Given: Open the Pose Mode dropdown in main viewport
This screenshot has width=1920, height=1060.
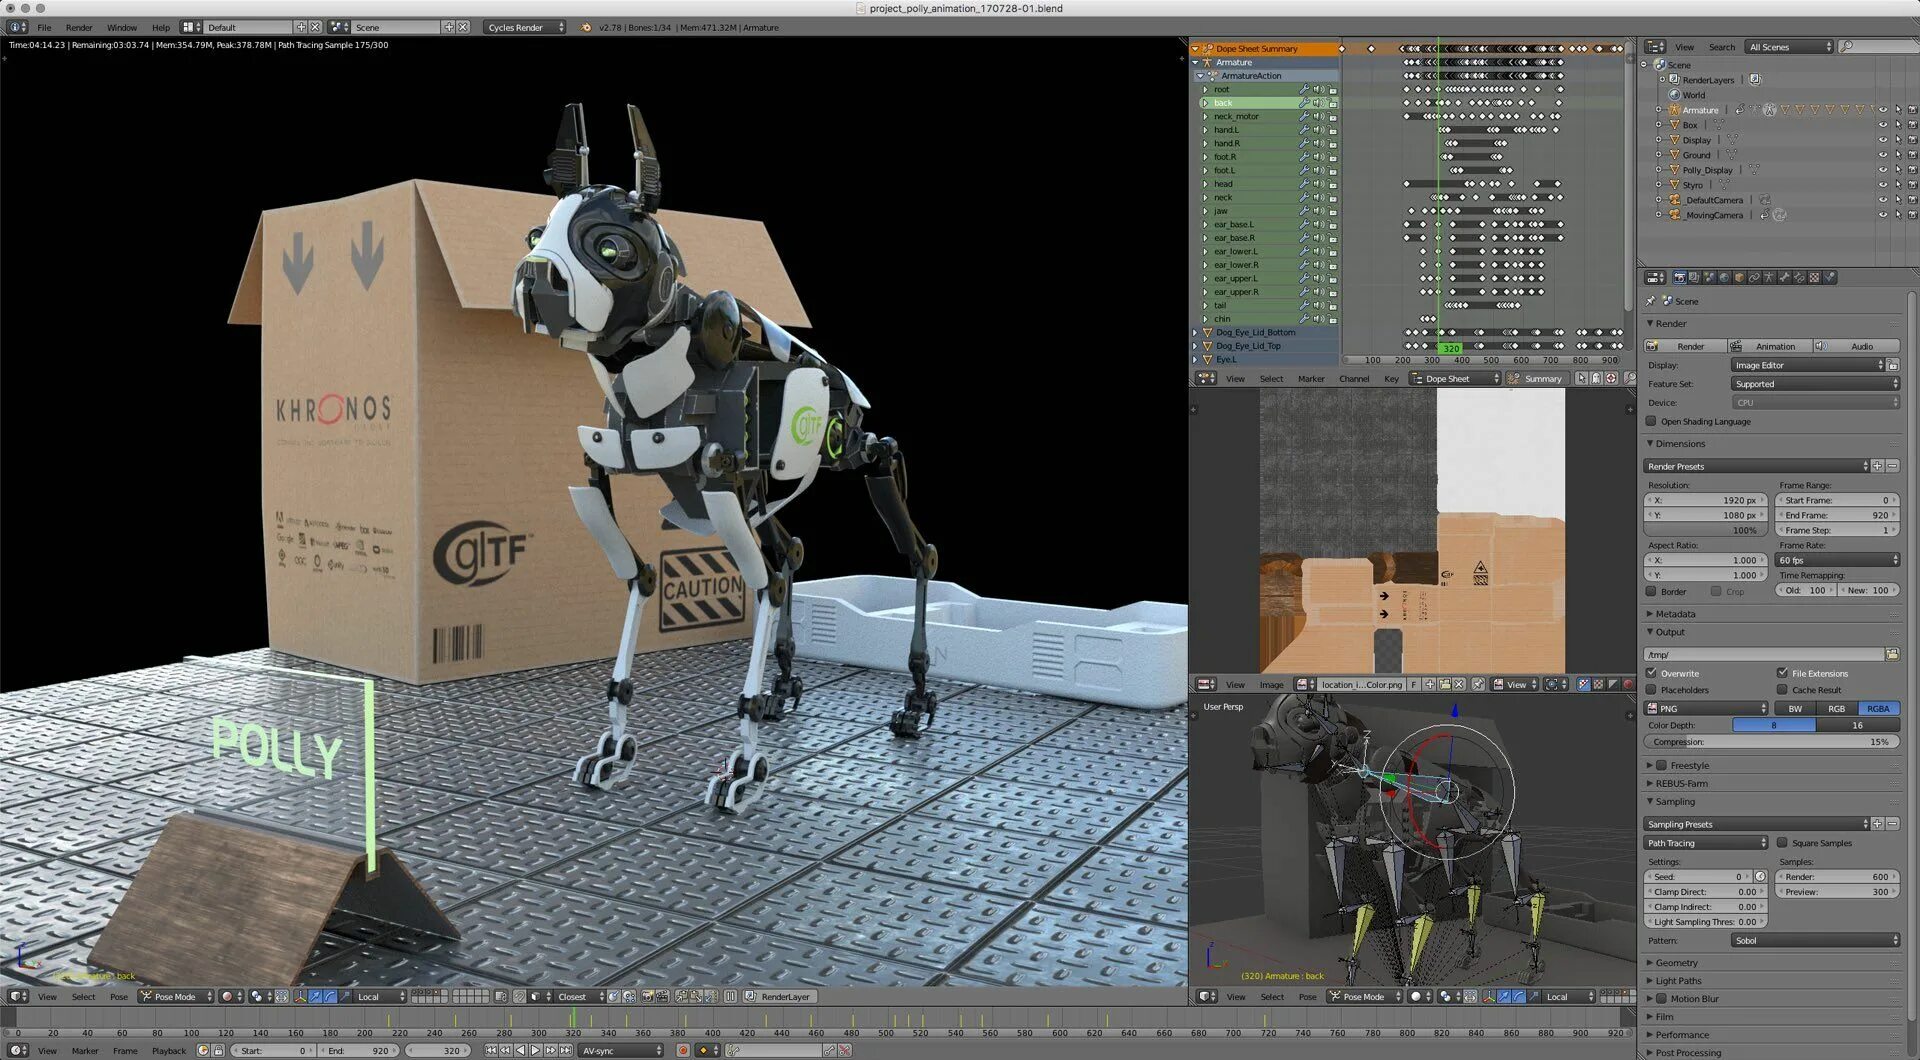Looking at the screenshot, I should [x=176, y=997].
